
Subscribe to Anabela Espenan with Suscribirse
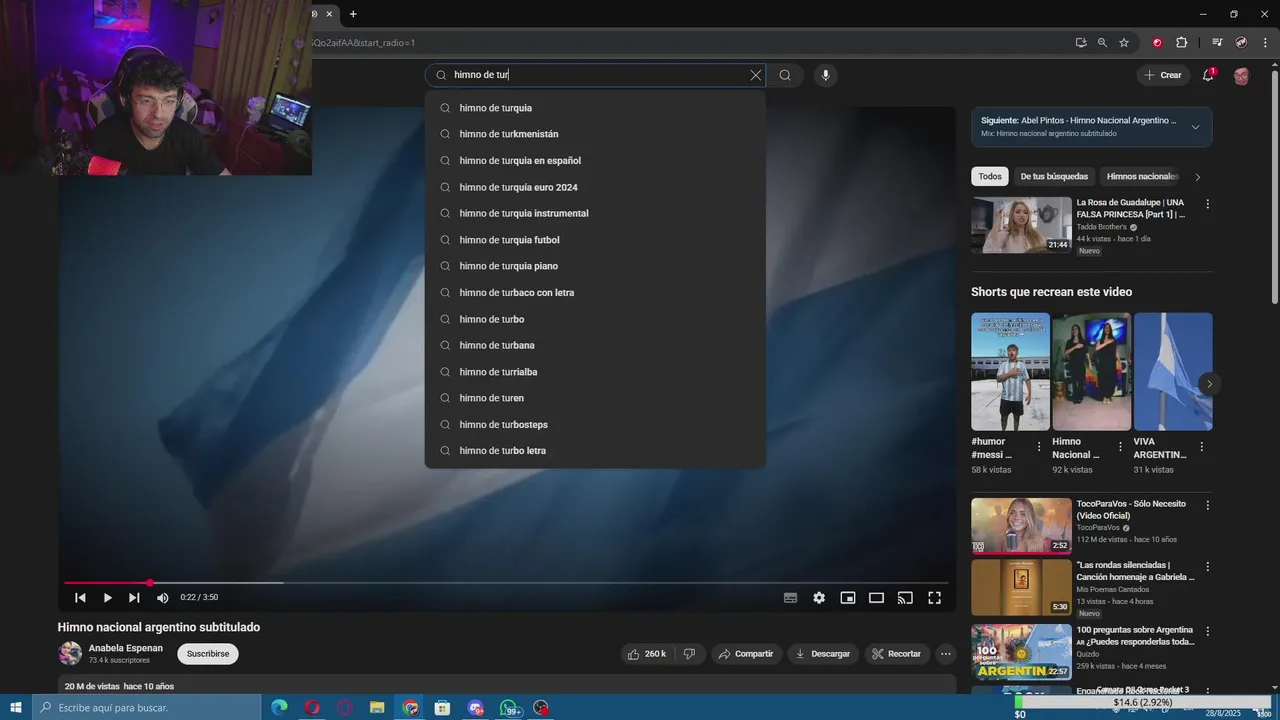coord(208,654)
